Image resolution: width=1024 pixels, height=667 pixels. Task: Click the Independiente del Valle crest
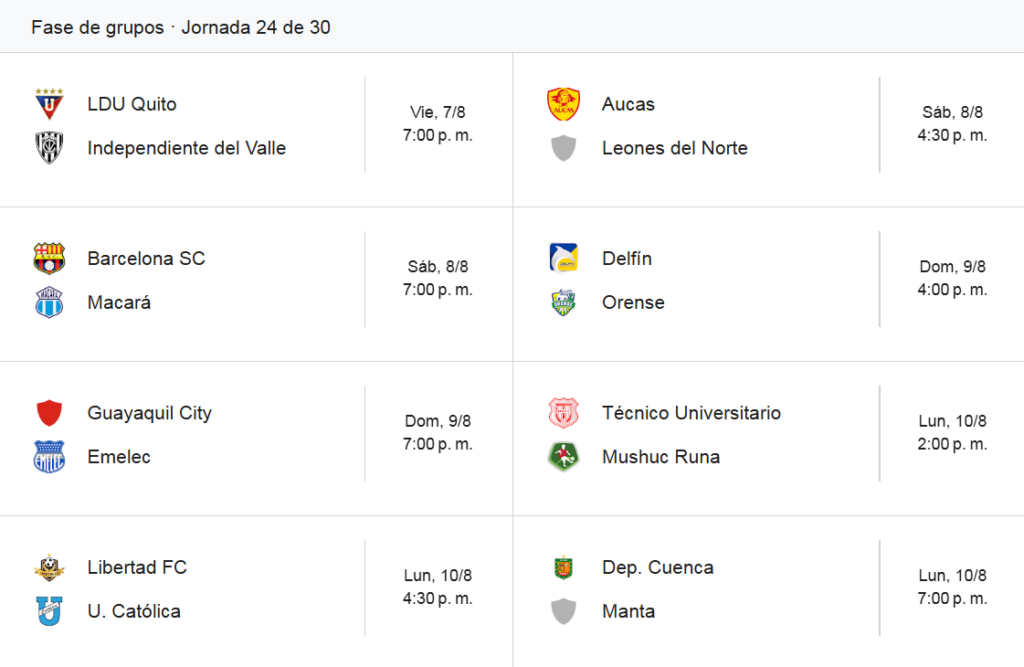49,148
